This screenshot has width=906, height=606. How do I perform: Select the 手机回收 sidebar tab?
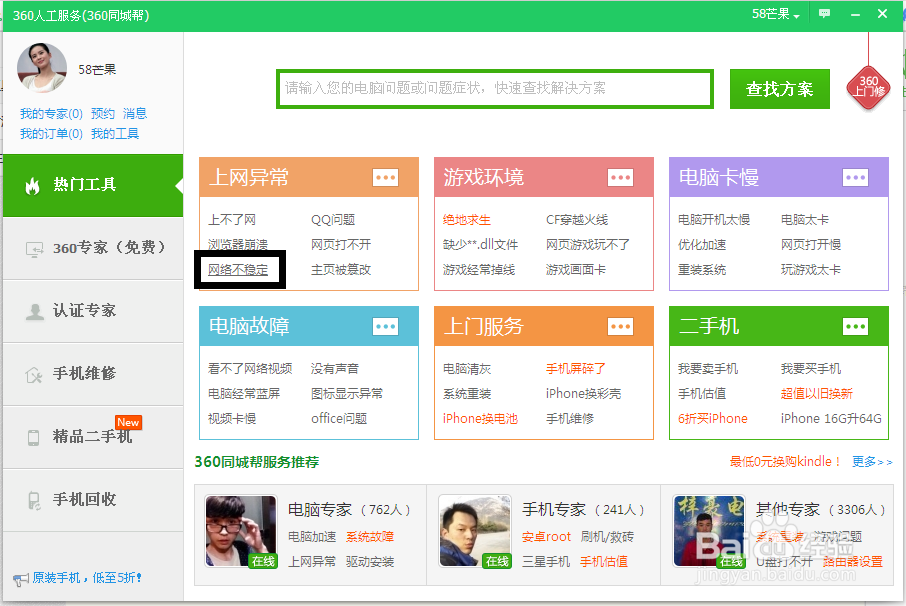point(93,500)
